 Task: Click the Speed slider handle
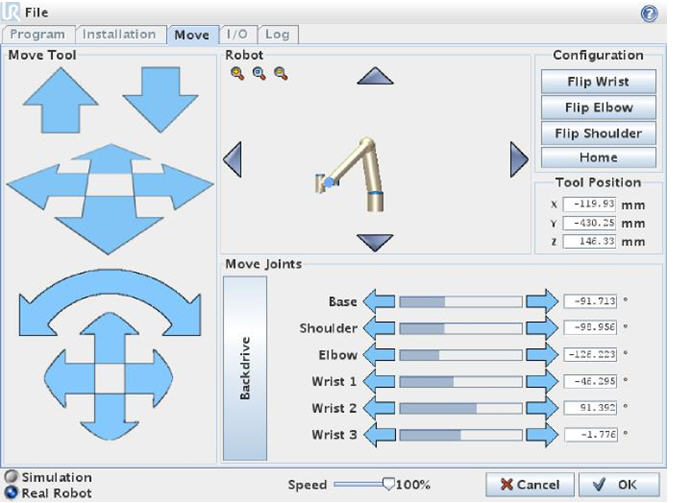(388, 484)
